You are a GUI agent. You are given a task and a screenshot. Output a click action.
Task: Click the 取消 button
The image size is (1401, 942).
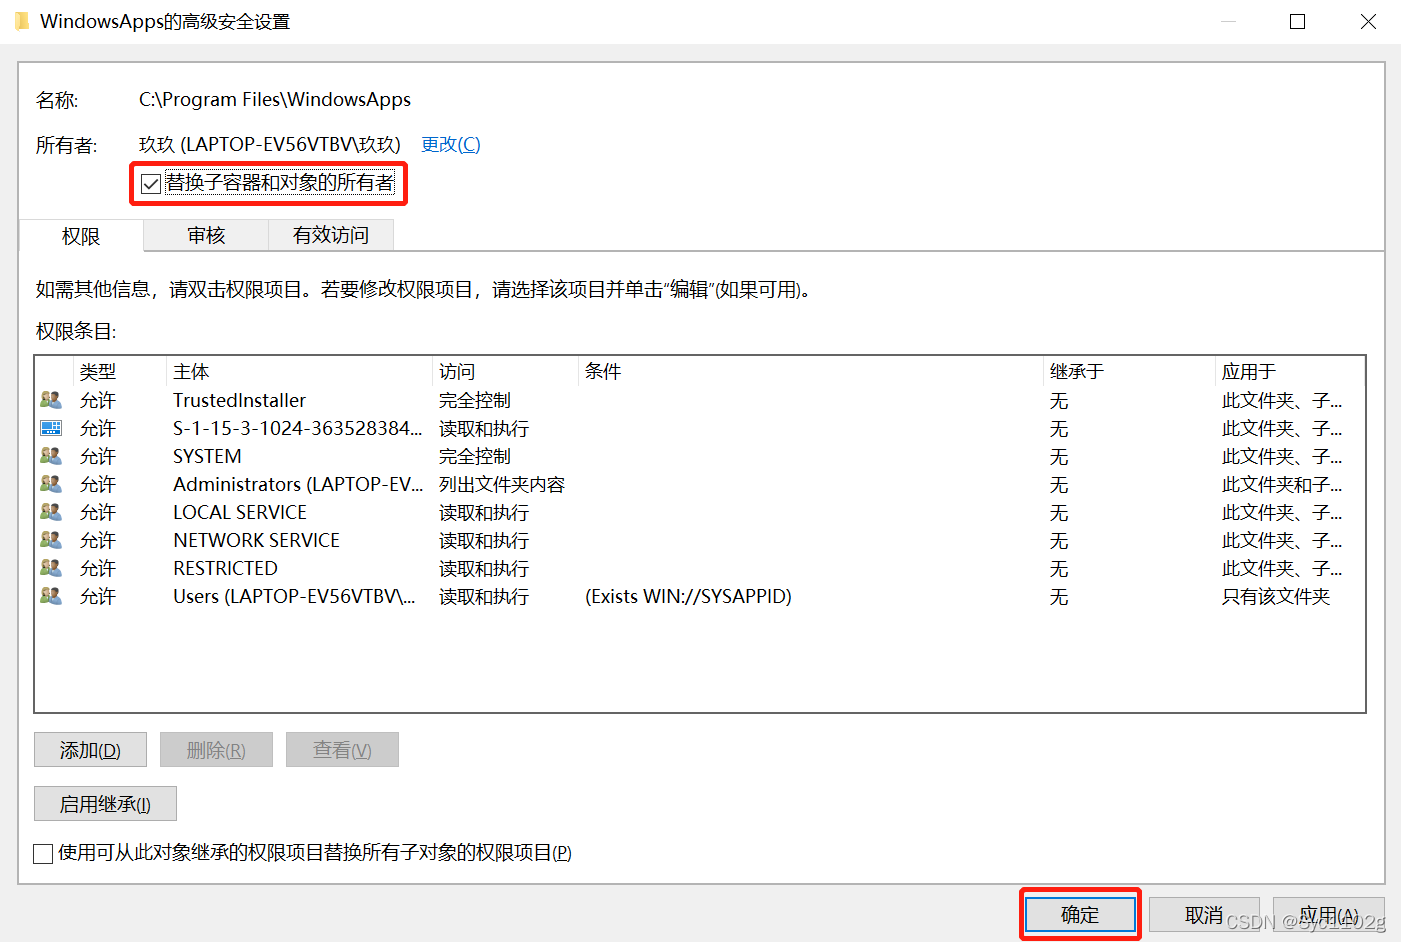pos(1204,914)
